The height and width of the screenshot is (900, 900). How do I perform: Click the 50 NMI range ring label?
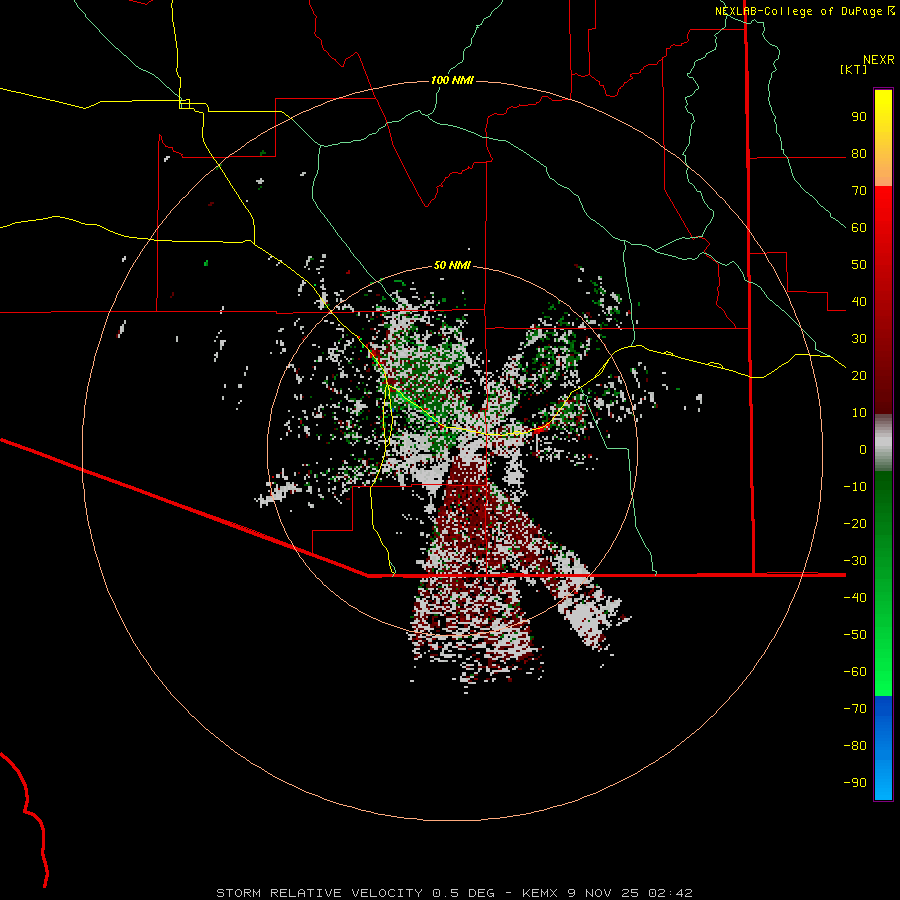(452, 265)
